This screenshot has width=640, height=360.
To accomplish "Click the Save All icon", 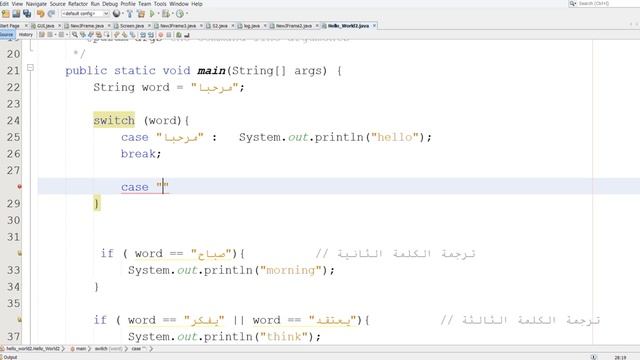I will coord(27,13).
